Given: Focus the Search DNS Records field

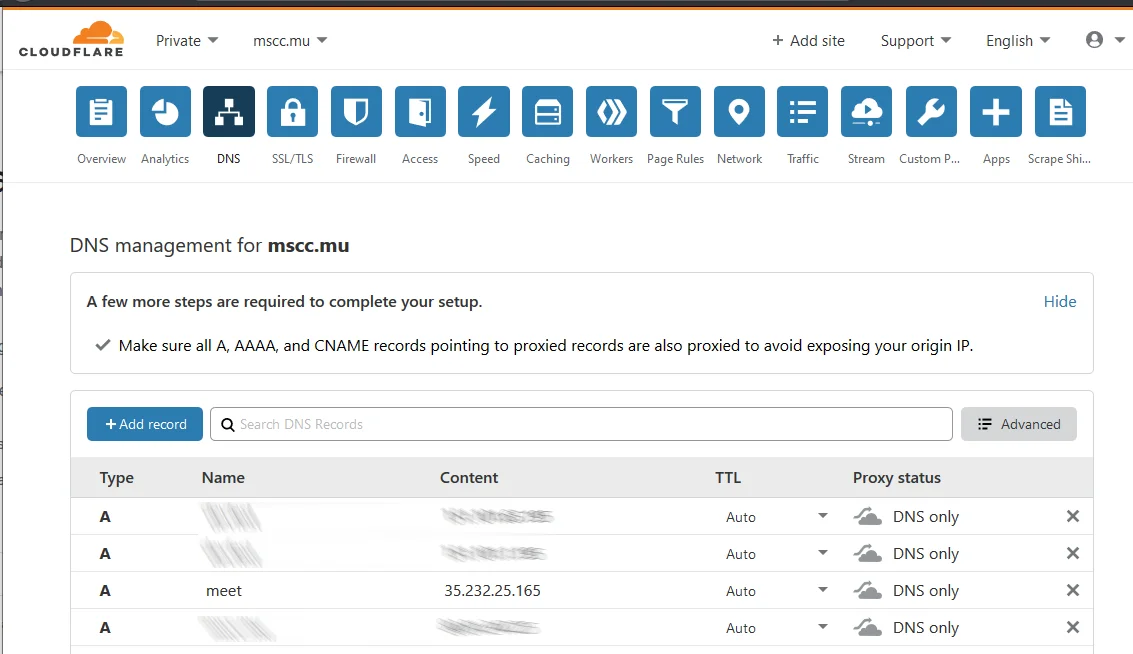Looking at the screenshot, I should 582,424.
